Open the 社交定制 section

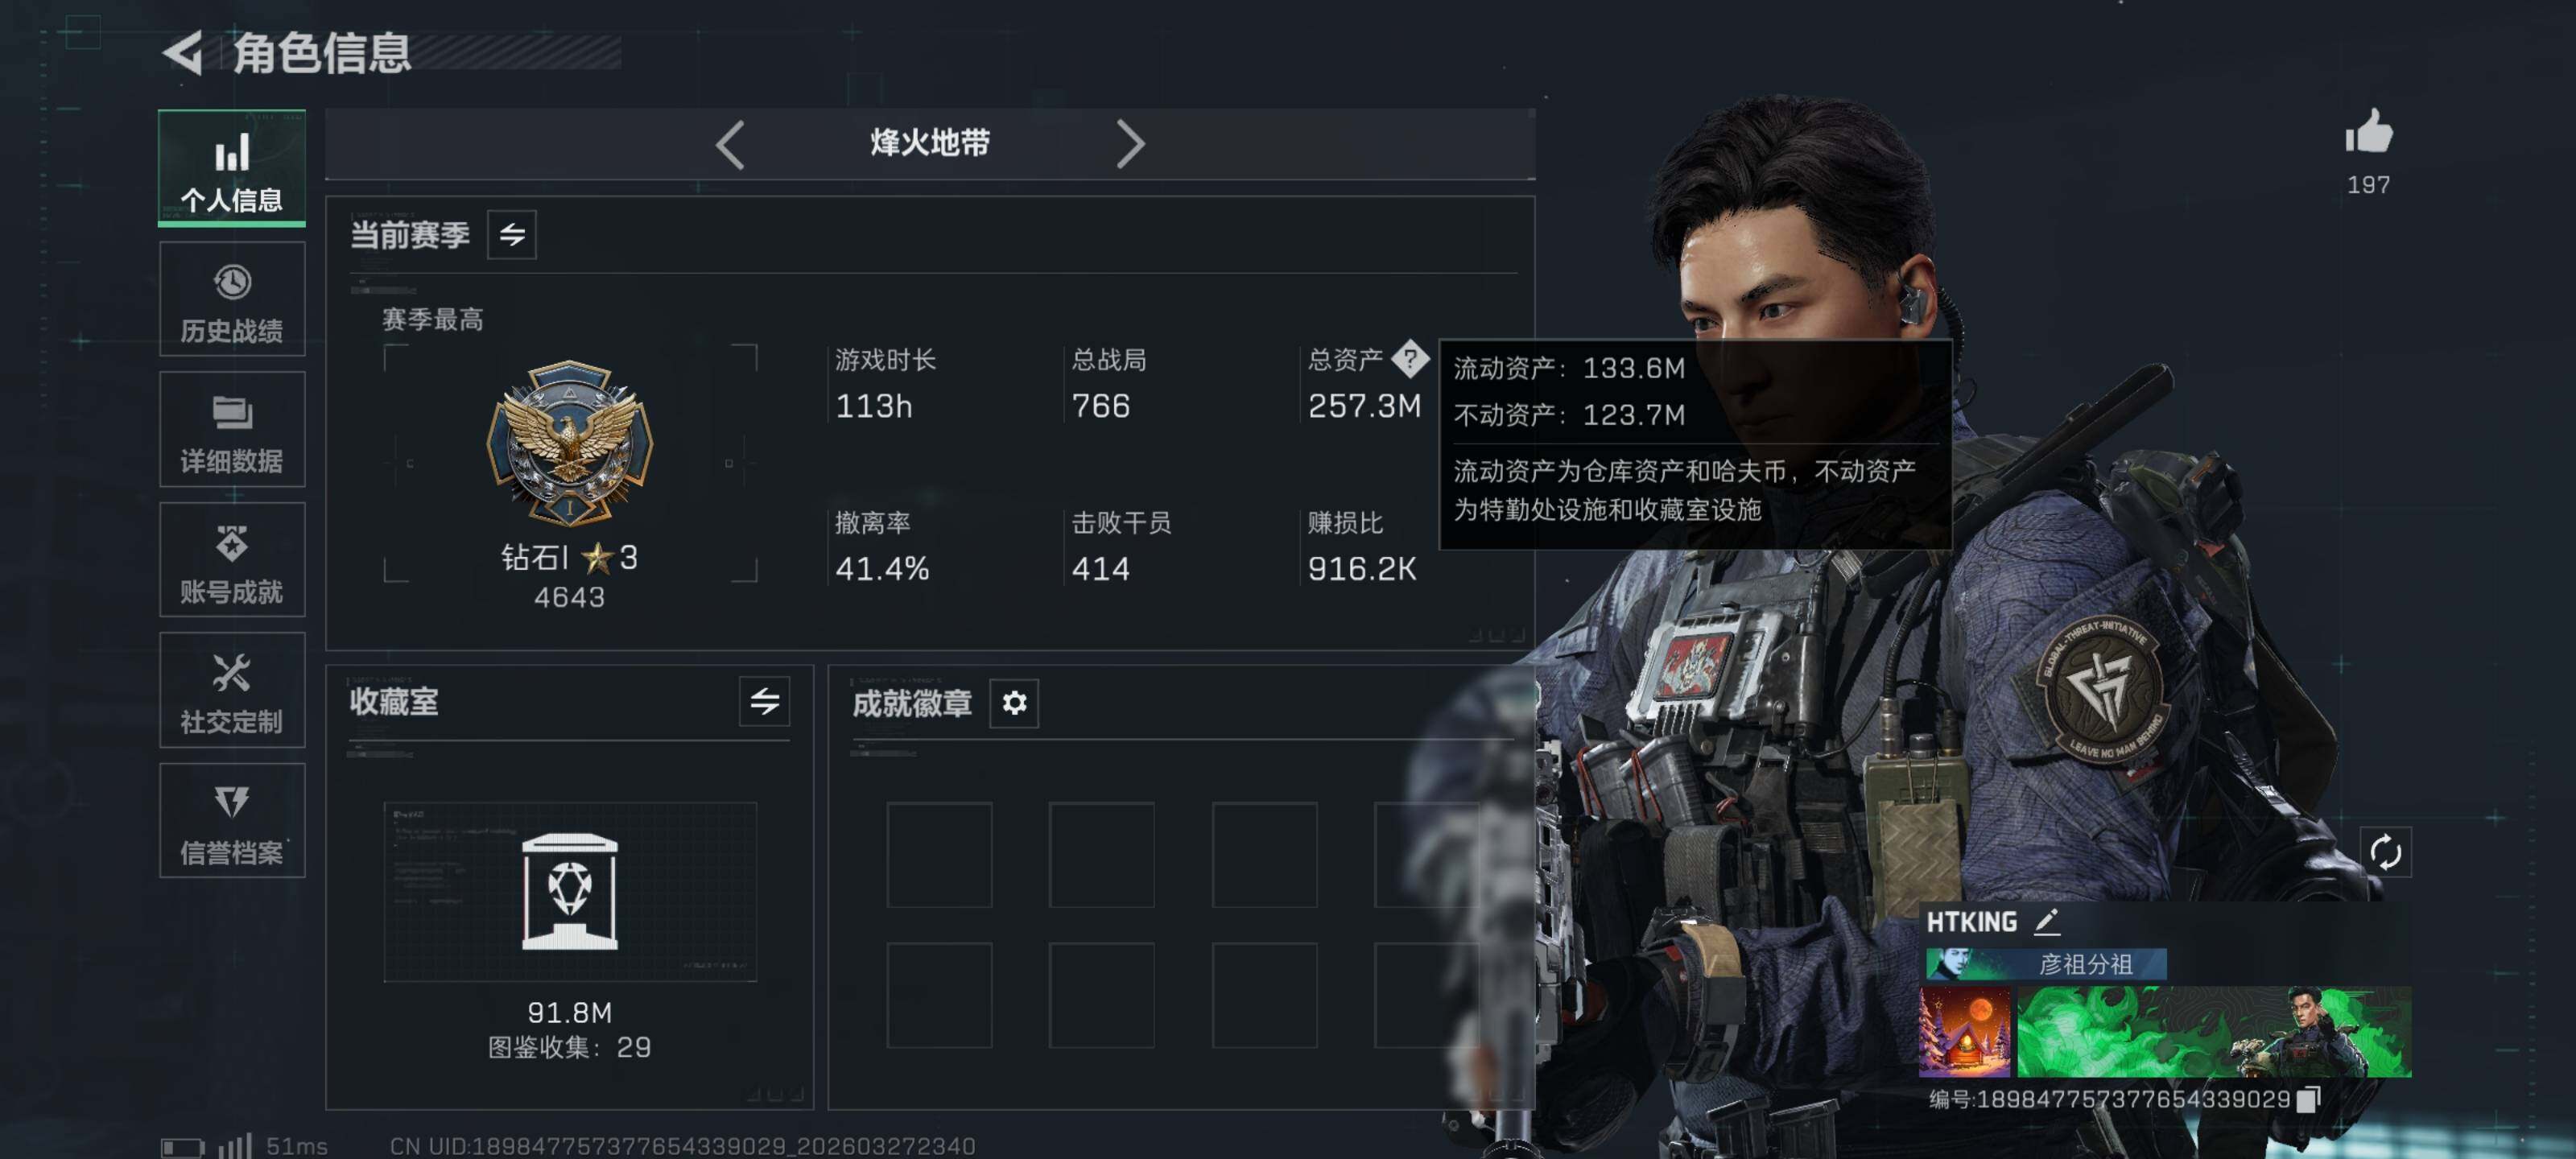click(232, 690)
